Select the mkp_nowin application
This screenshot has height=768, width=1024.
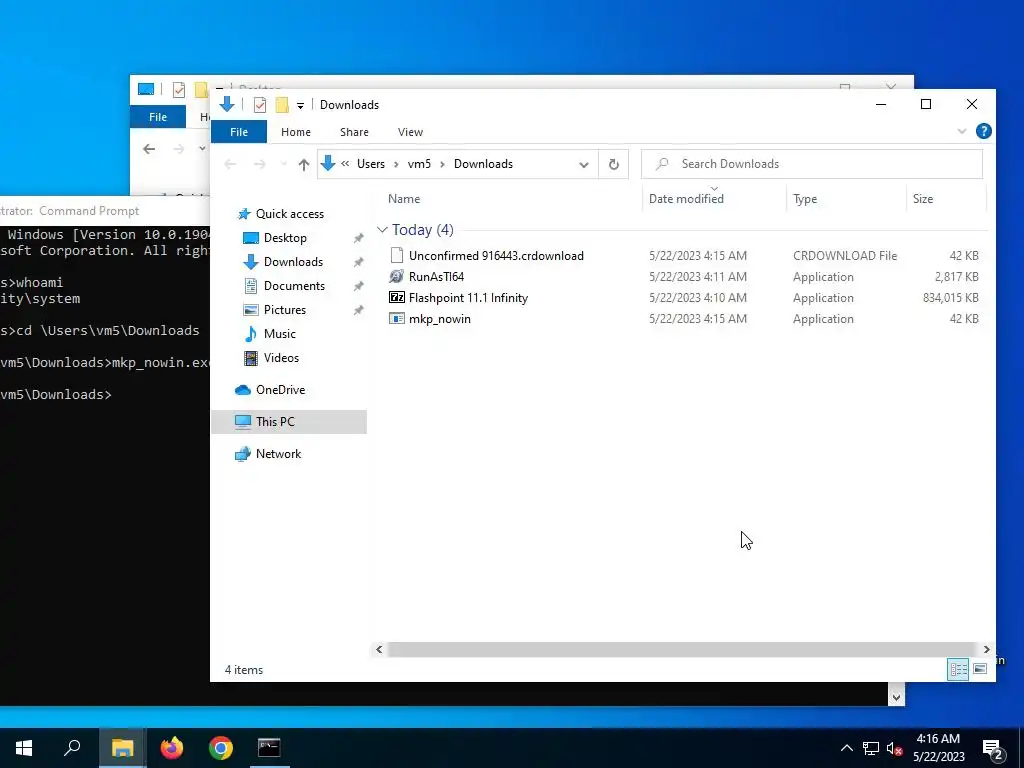pyautogui.click(x=440, y=319)
